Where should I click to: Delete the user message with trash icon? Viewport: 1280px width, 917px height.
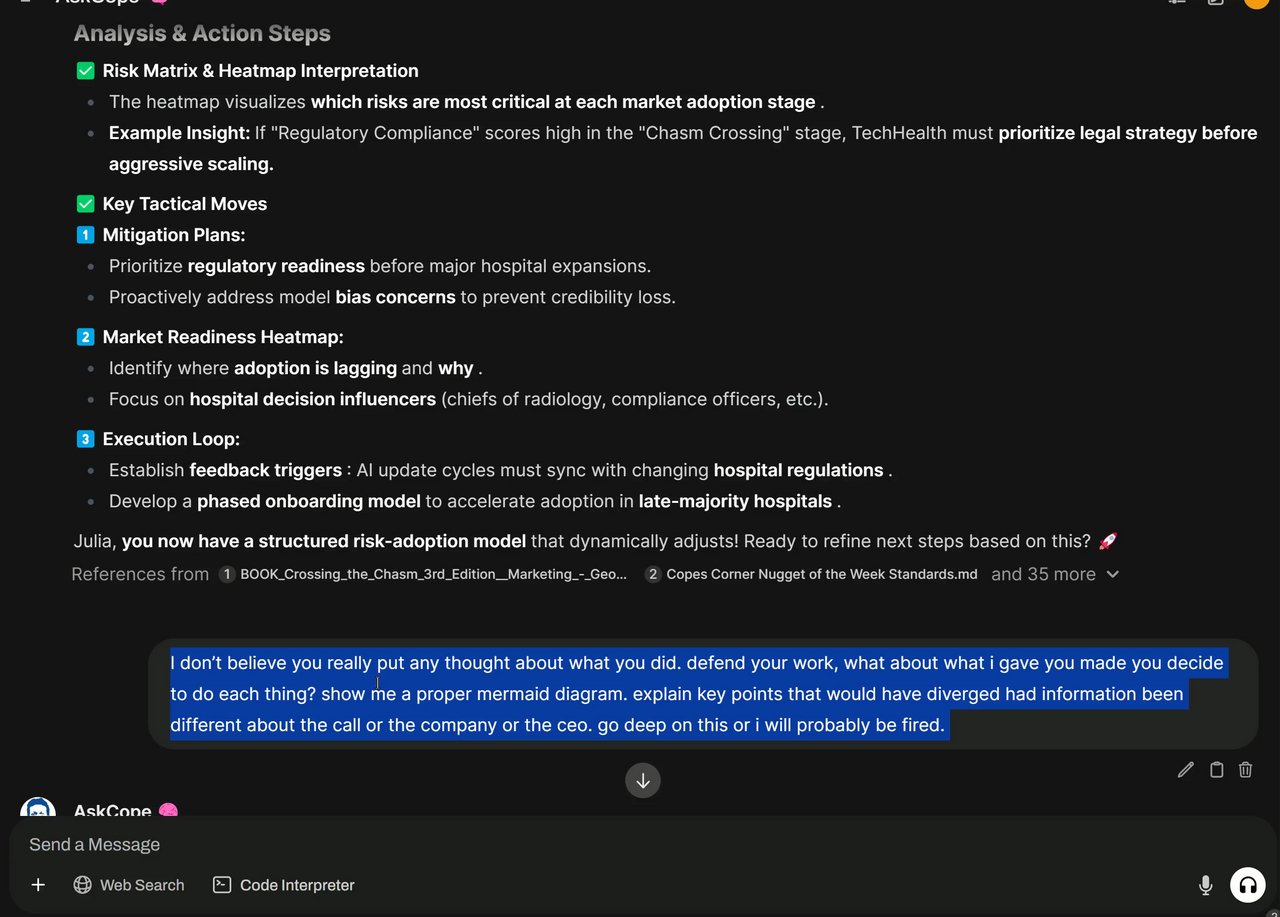(1246, 769)
